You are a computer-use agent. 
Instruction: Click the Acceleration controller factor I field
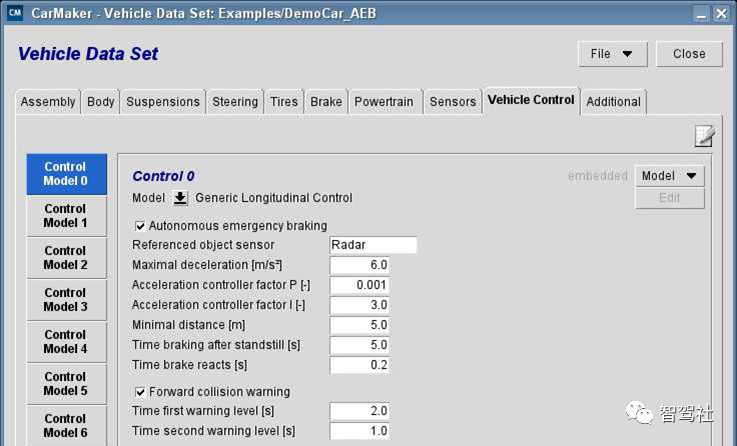pos(360,305)
